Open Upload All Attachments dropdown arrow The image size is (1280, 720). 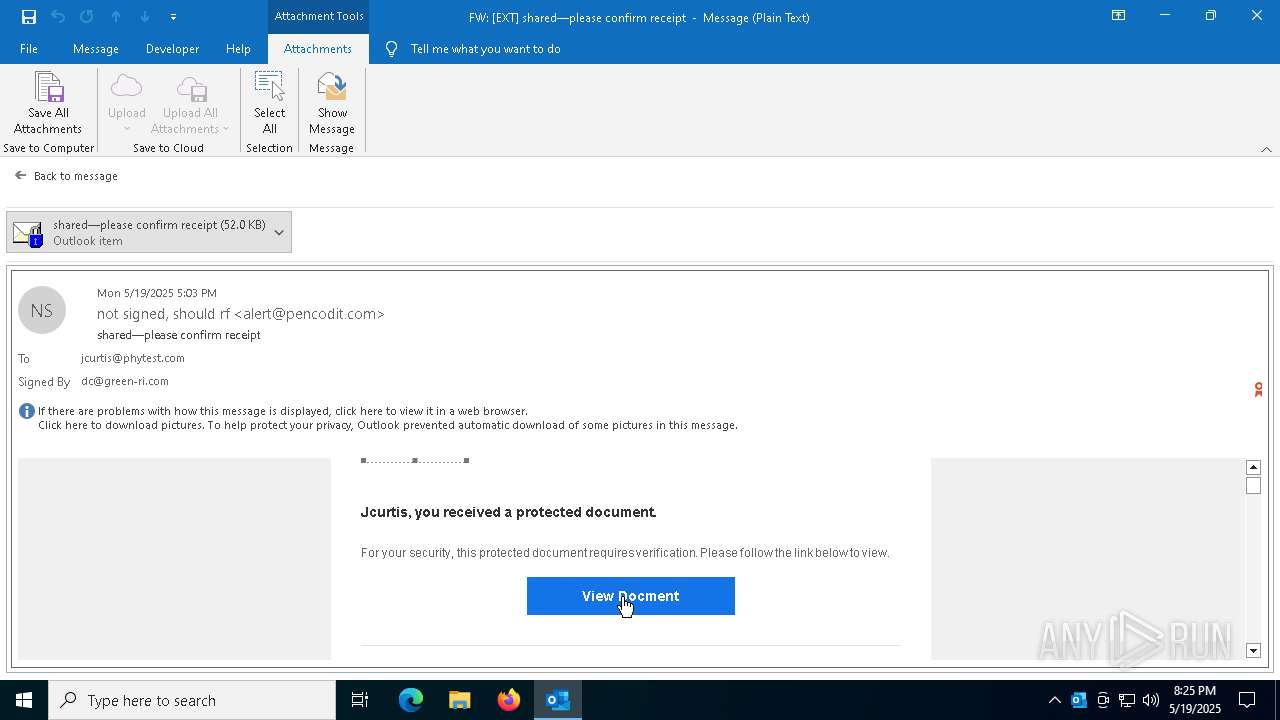click(226, 129)
